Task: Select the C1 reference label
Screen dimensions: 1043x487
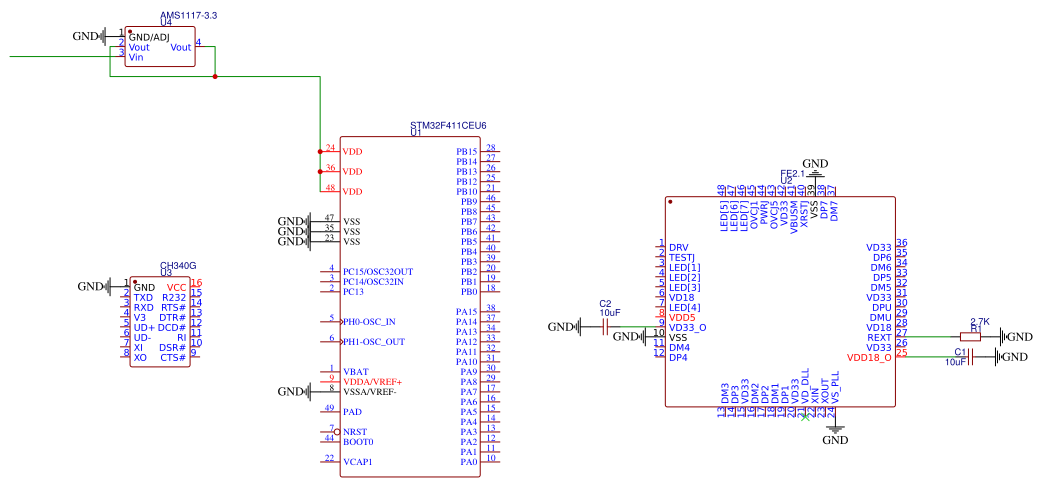Action: (x=960, y=351)
